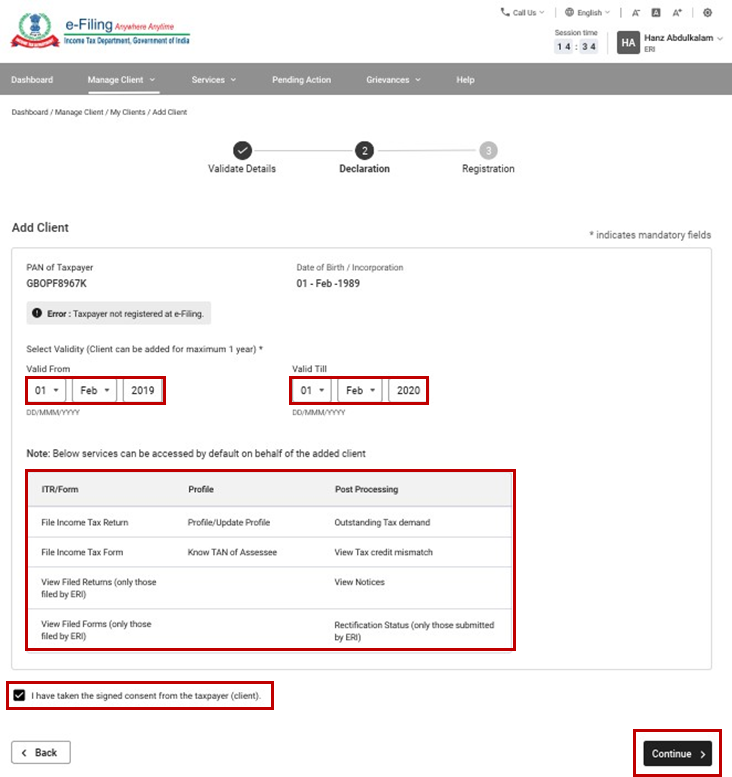Screen dimensions: 732x777
Task: Click the Valid Till year field
Action: tap(408, 390)
